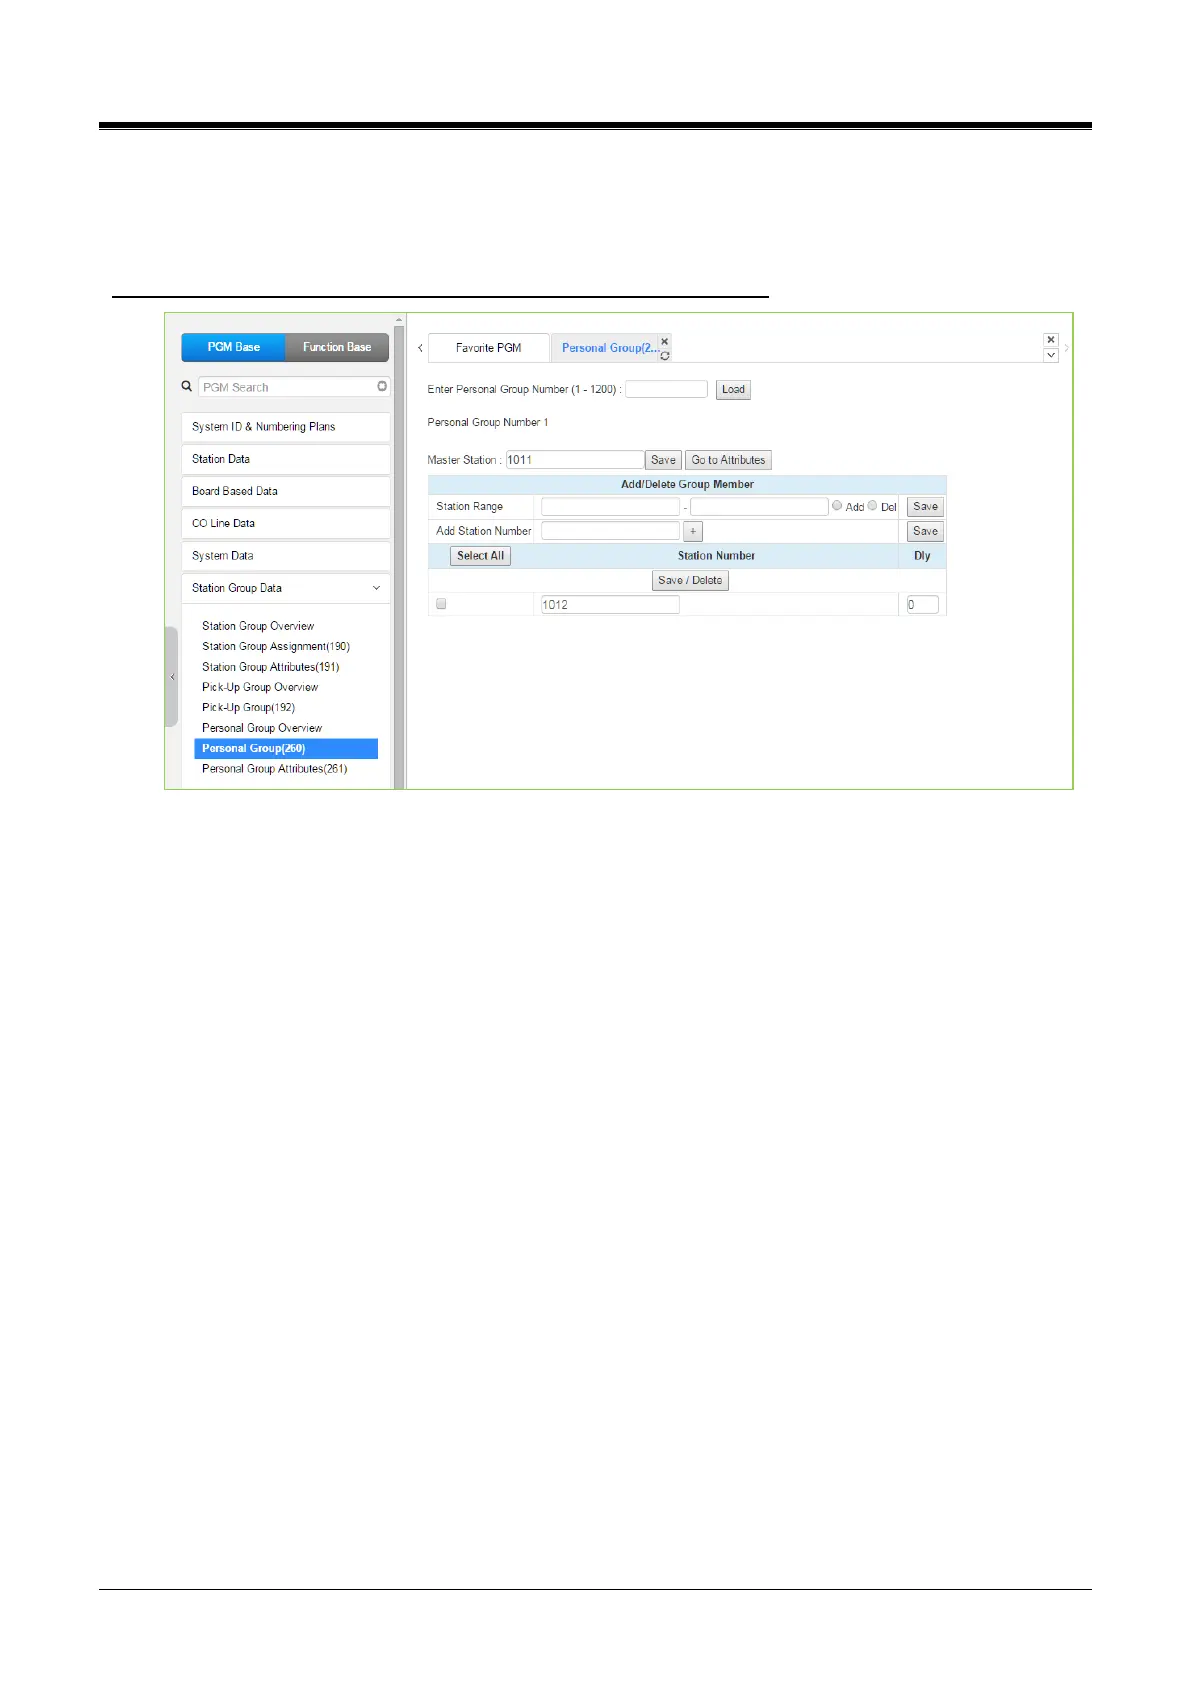The image size is (1191, 1684).
Task: Open Personal Group Attributes(261)
Action: 275,769
